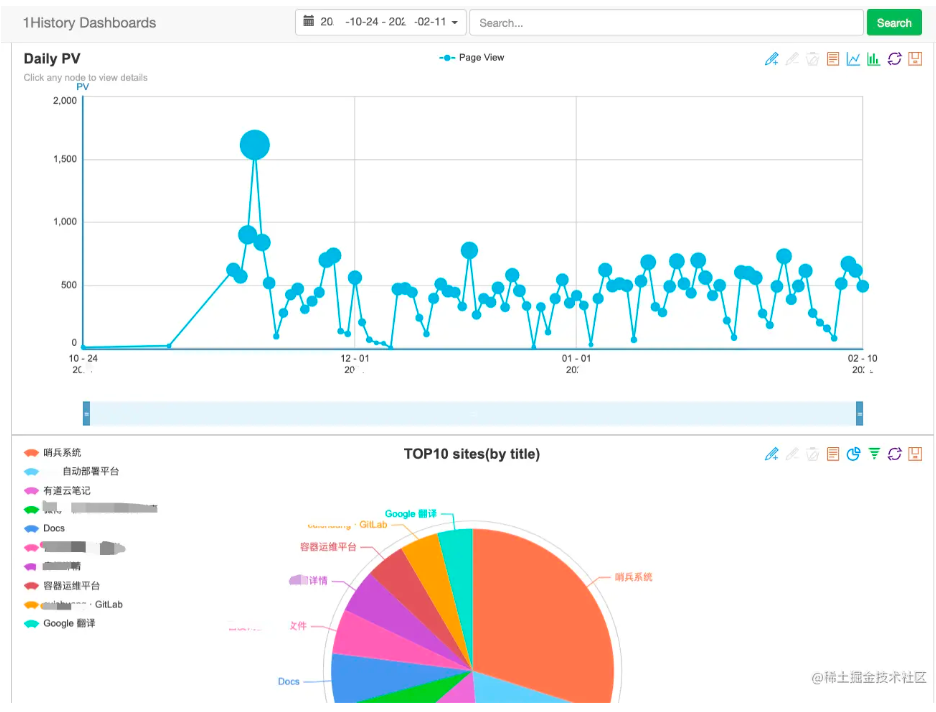The width and height of the screenshot is (936, 712).
Task: Click the Daily PV chart title
Action: point(52,58)
